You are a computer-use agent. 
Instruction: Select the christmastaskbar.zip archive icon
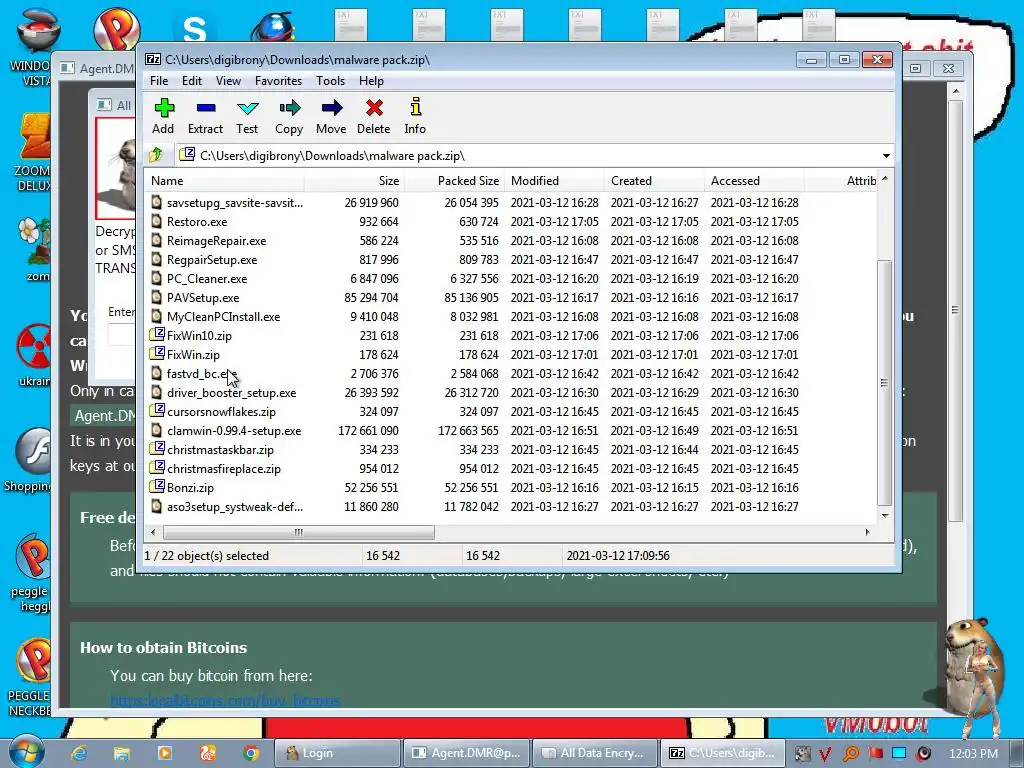tap(157, 449)
